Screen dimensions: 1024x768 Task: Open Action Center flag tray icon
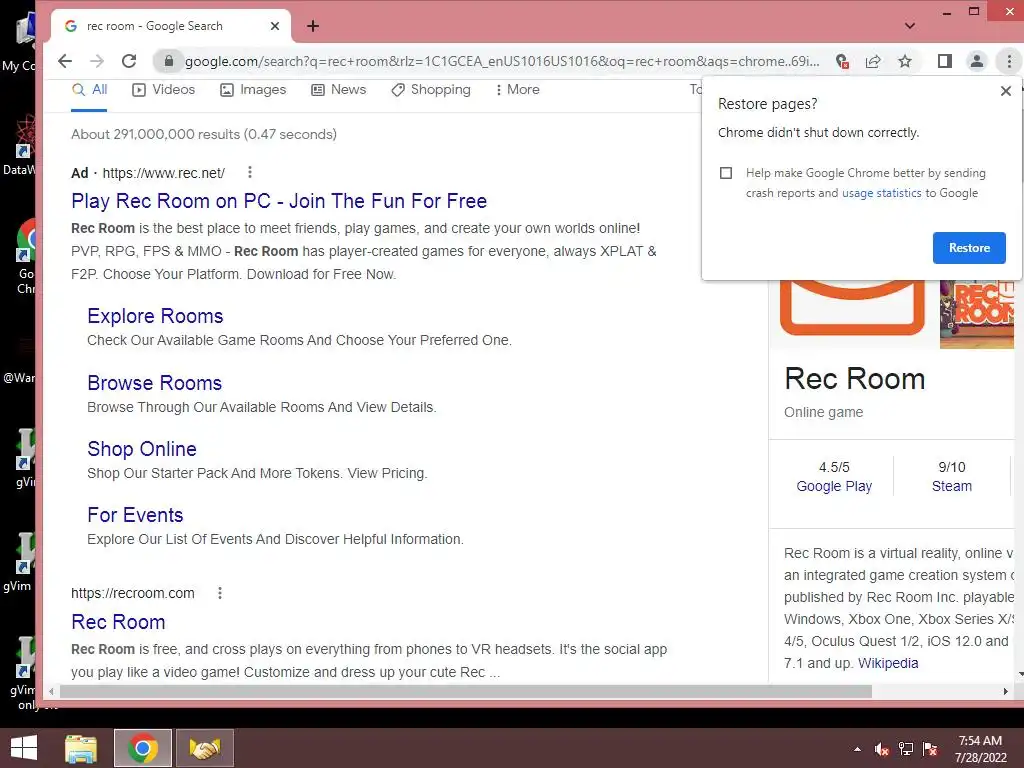[930, 749]
